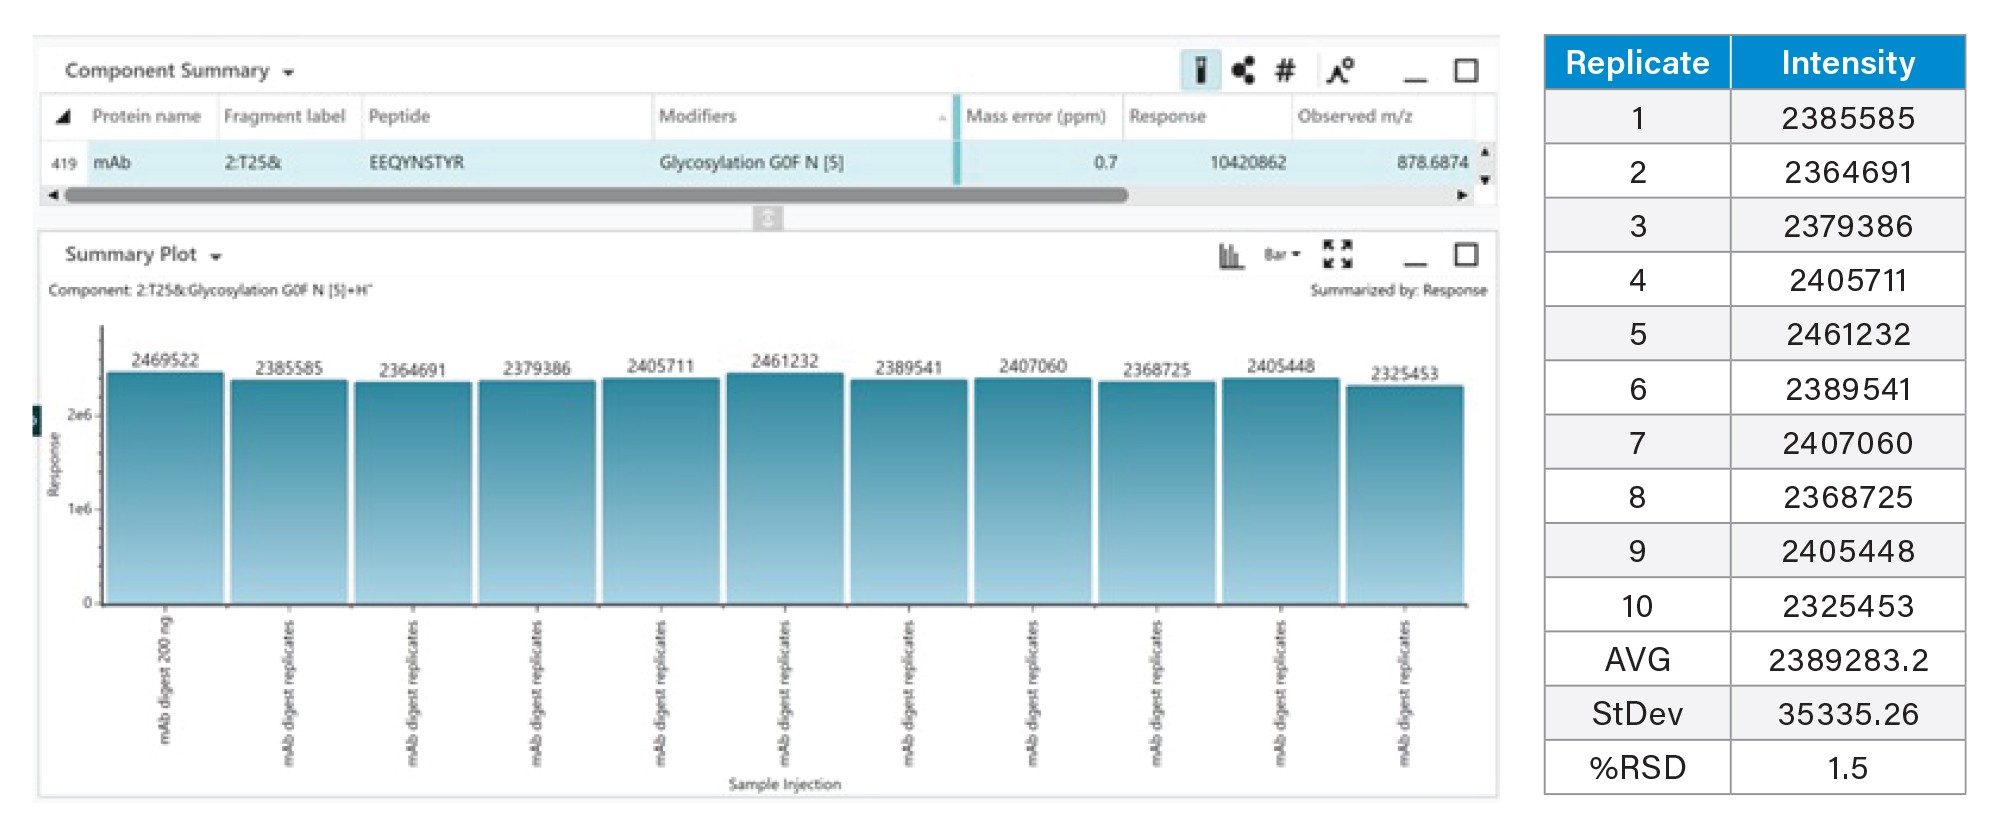Maximize the Summary Plot panel
The height and width of the screenshot is (834, 2000).
click(1466, 255)
